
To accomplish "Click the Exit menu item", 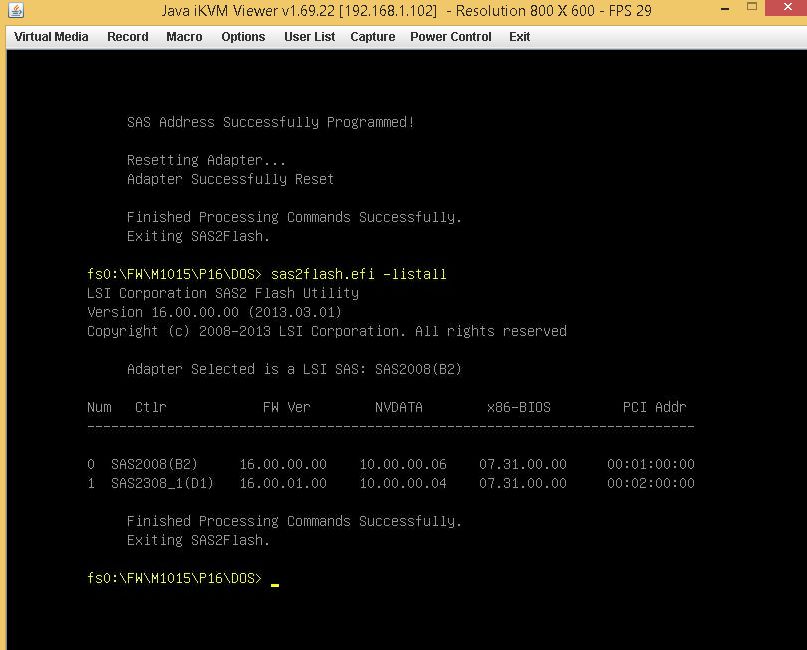I will point(519,37).
